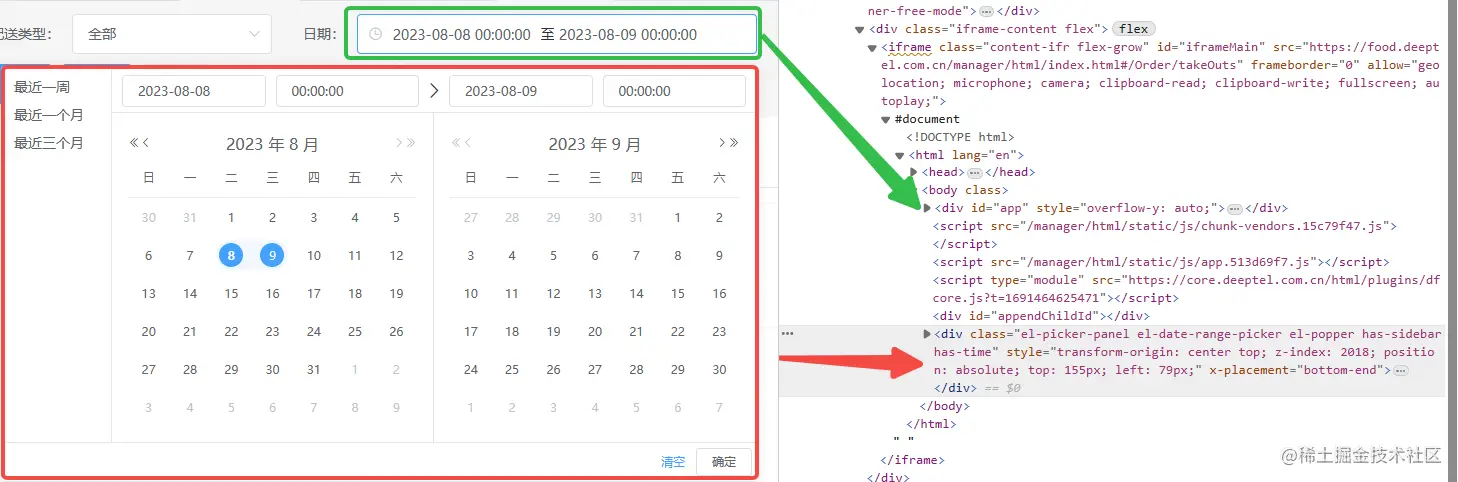Select September 24 in right calendar
1458x482 pixels.
coord(471,370)
